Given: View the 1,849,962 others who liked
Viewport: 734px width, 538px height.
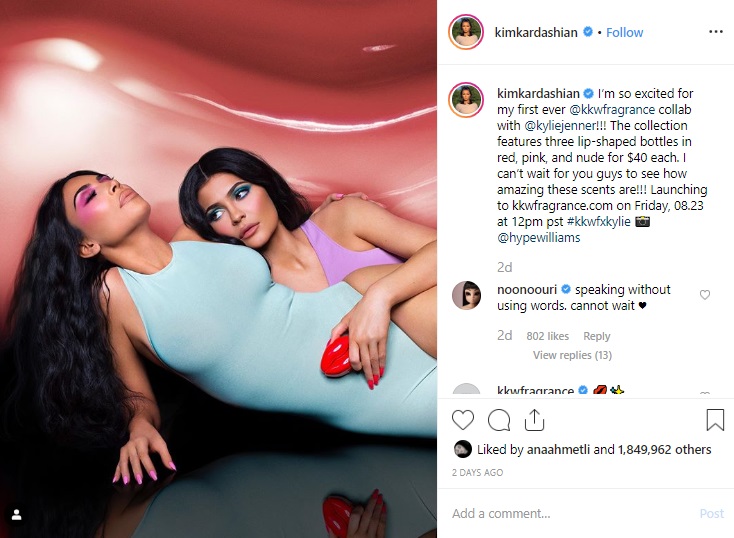Looking at the screenshot, I should pyautogui.click(x=664, y=450).
